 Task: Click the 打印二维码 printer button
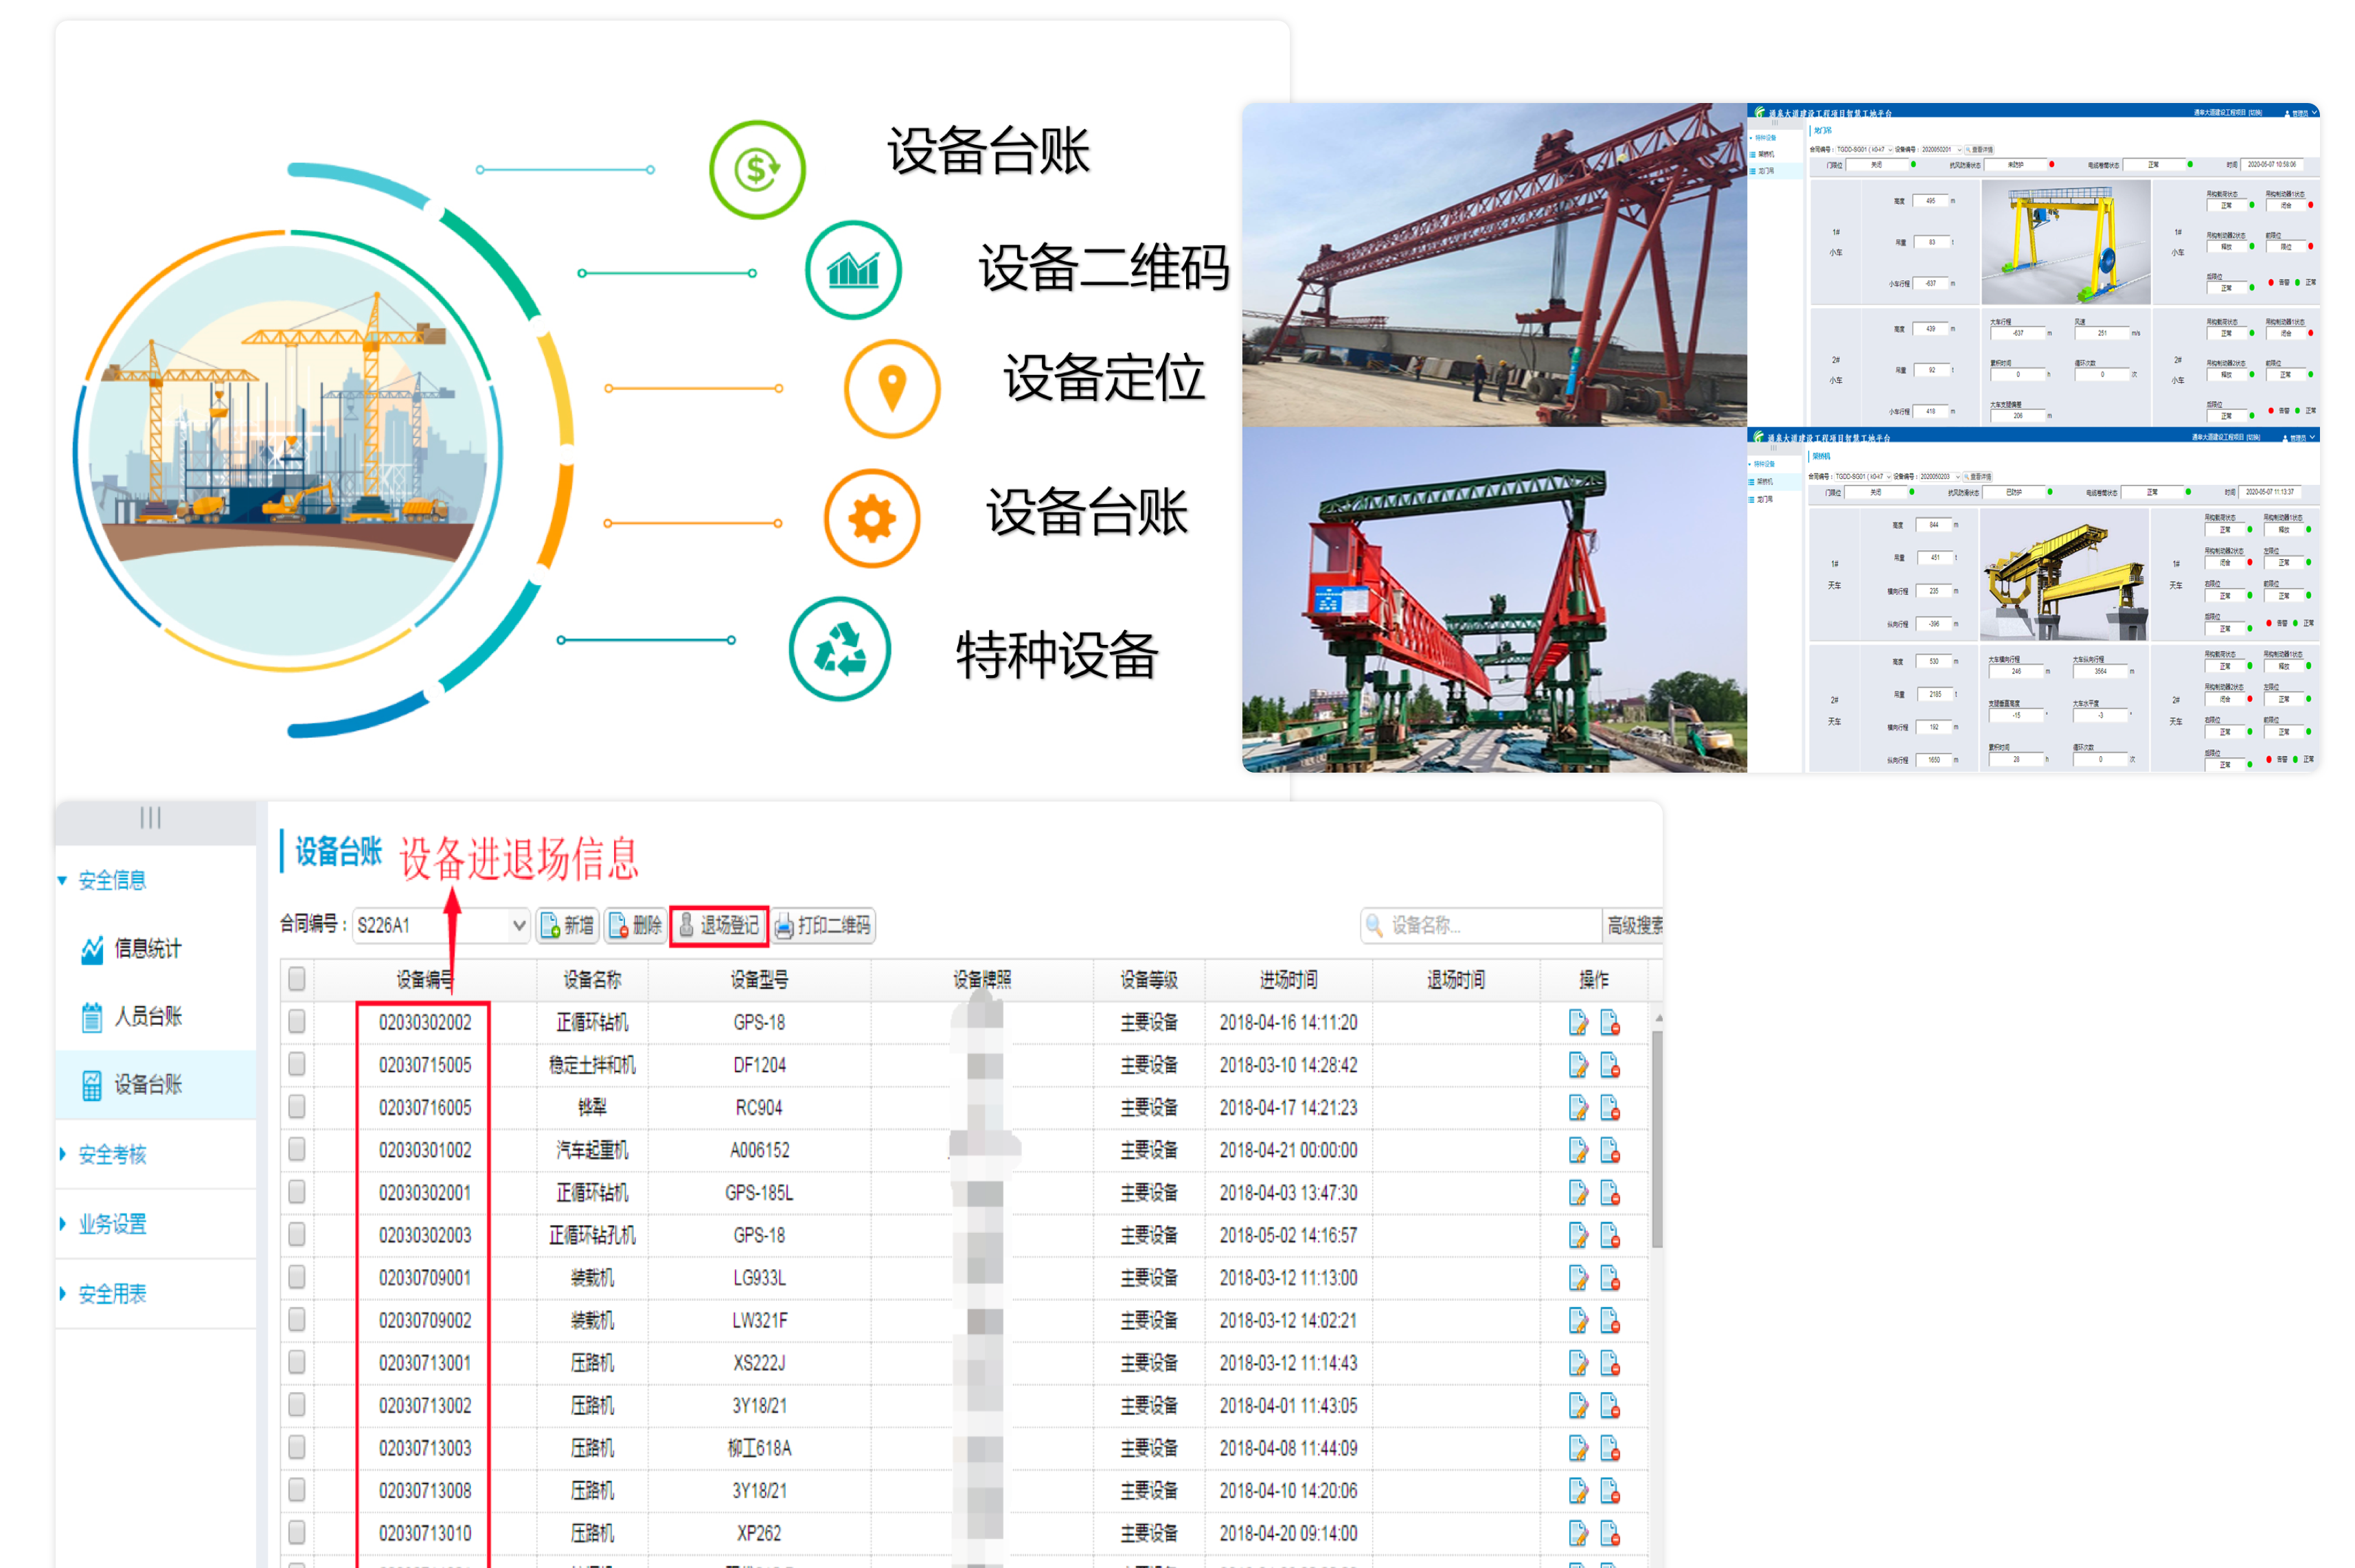(823, 925)
